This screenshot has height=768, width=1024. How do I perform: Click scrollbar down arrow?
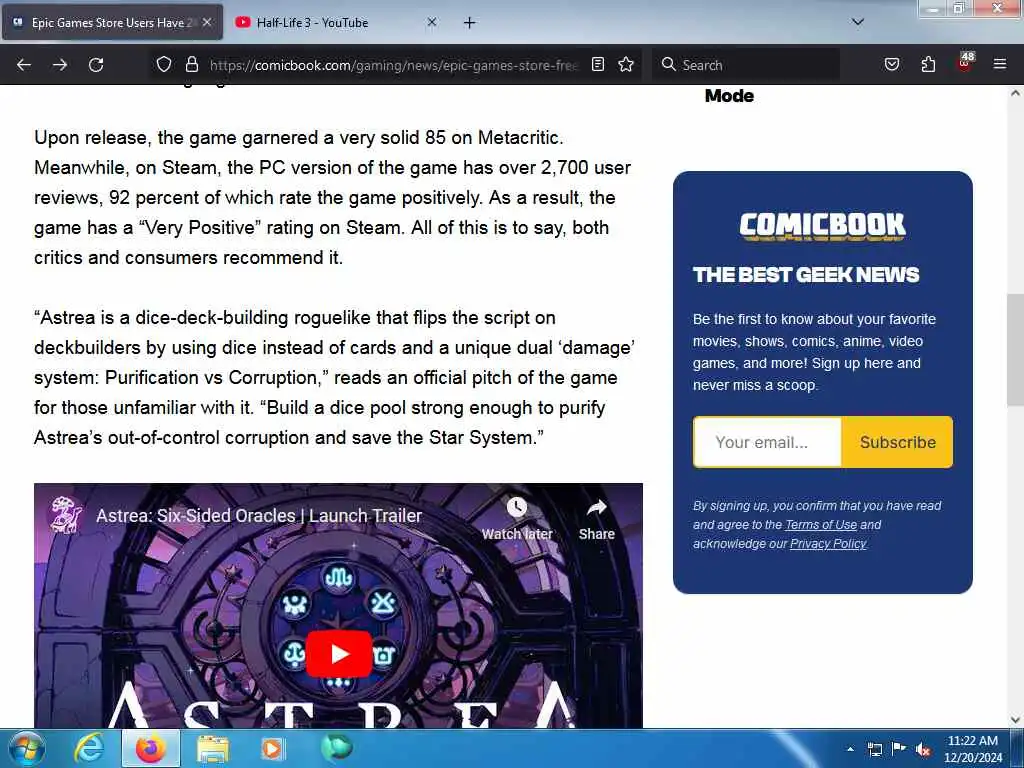pyautogui.click(x=1015, y=720)
